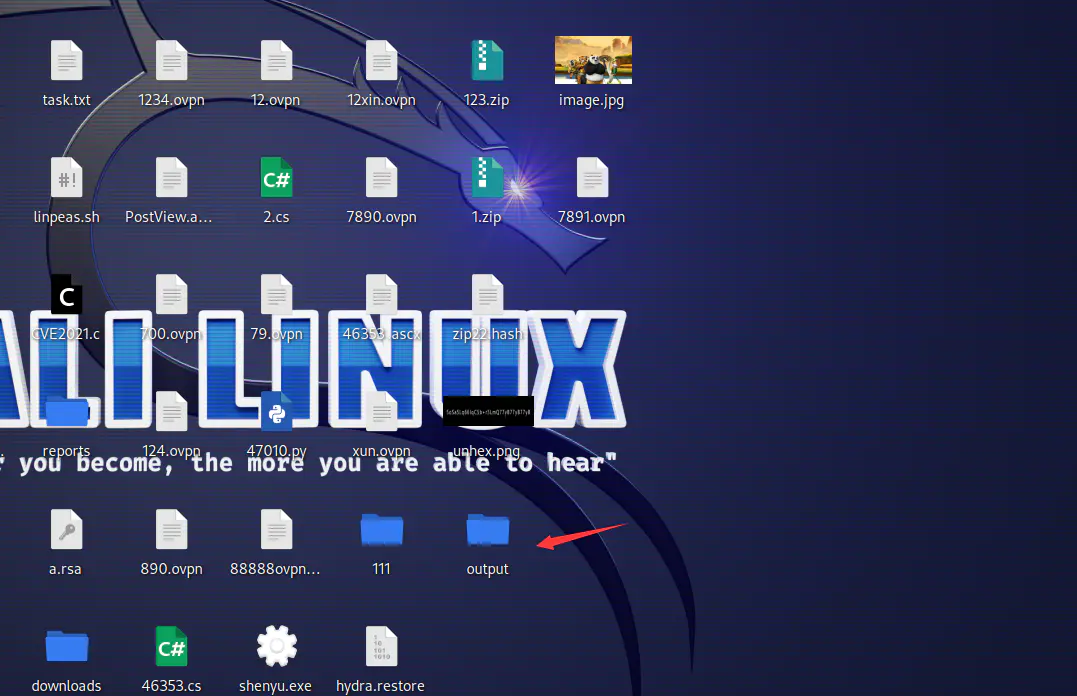
Task: Click the 890.ovpn file icon
Action: [172, 529]
